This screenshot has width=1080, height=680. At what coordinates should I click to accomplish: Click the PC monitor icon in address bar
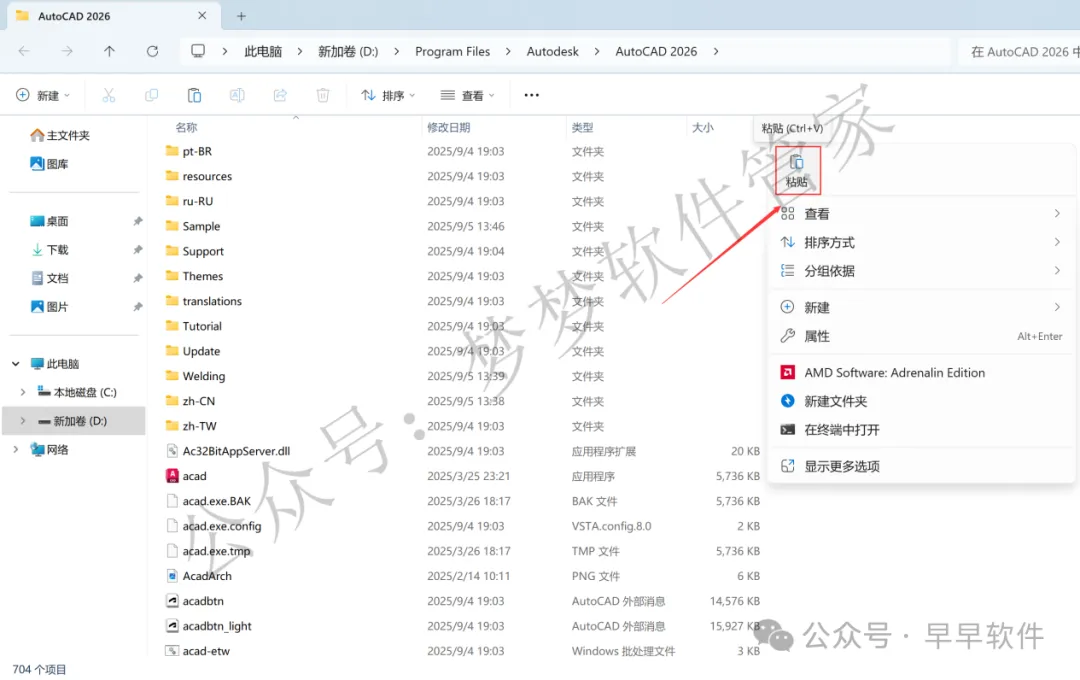[x=198, y=51]
